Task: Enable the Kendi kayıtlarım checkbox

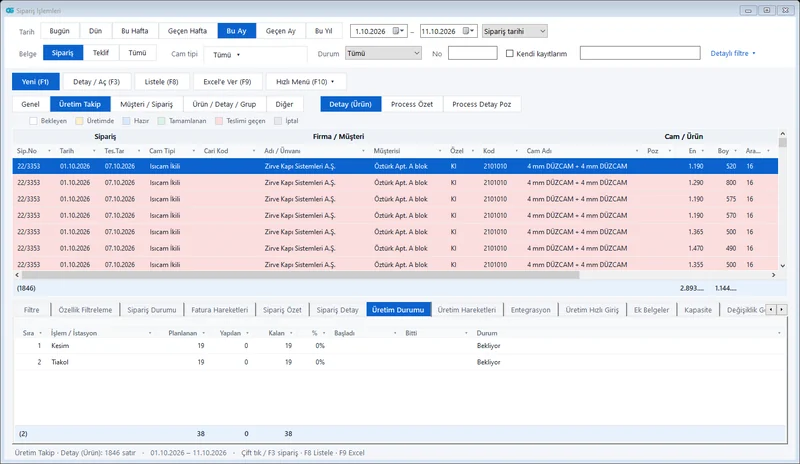Action: (x=509, y=53)
